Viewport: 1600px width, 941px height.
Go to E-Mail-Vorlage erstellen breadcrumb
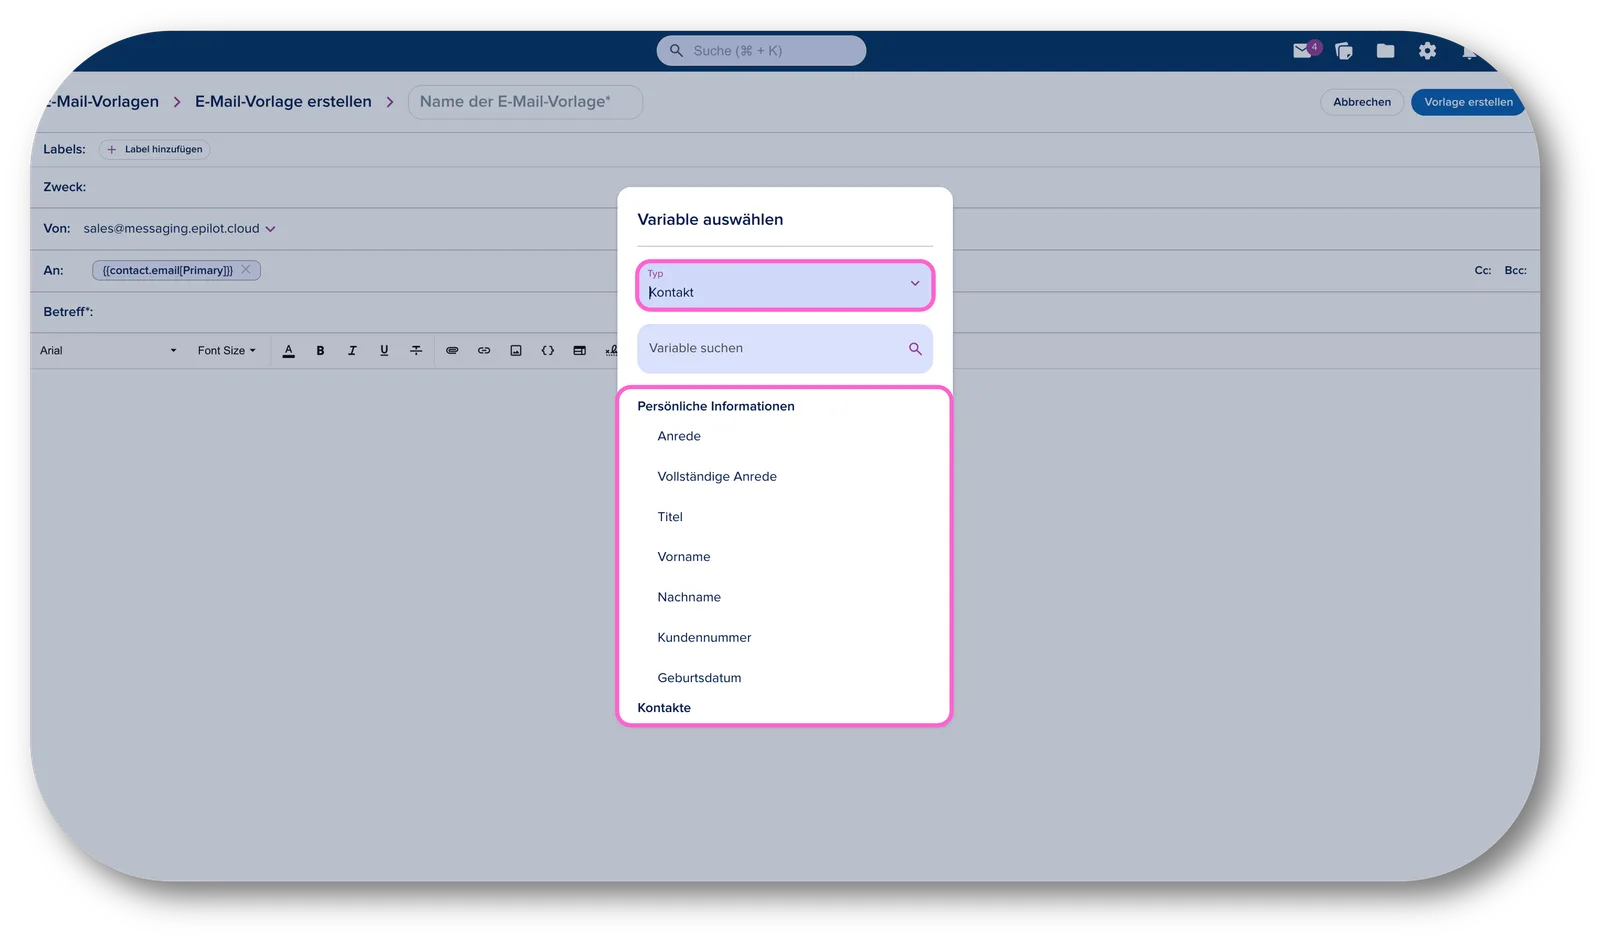click(x=283, y=102)
